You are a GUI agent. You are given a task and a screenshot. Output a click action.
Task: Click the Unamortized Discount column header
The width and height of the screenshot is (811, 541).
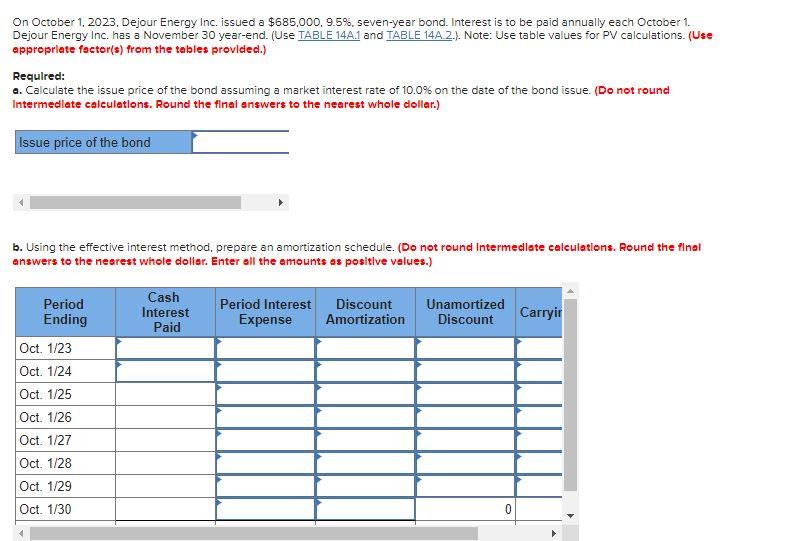point(465,312)
